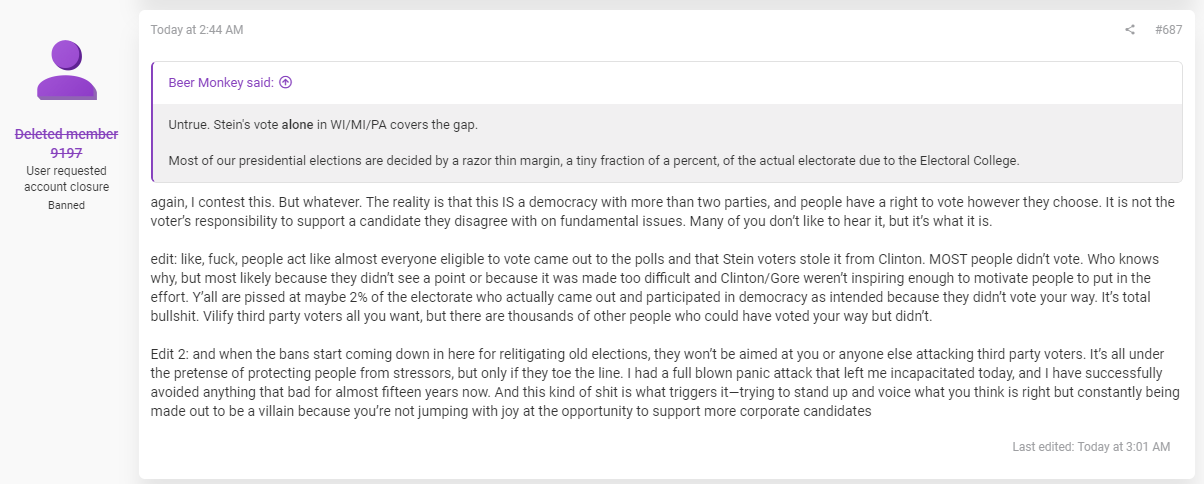Click the bold word 'alone' in the quote

297,125
